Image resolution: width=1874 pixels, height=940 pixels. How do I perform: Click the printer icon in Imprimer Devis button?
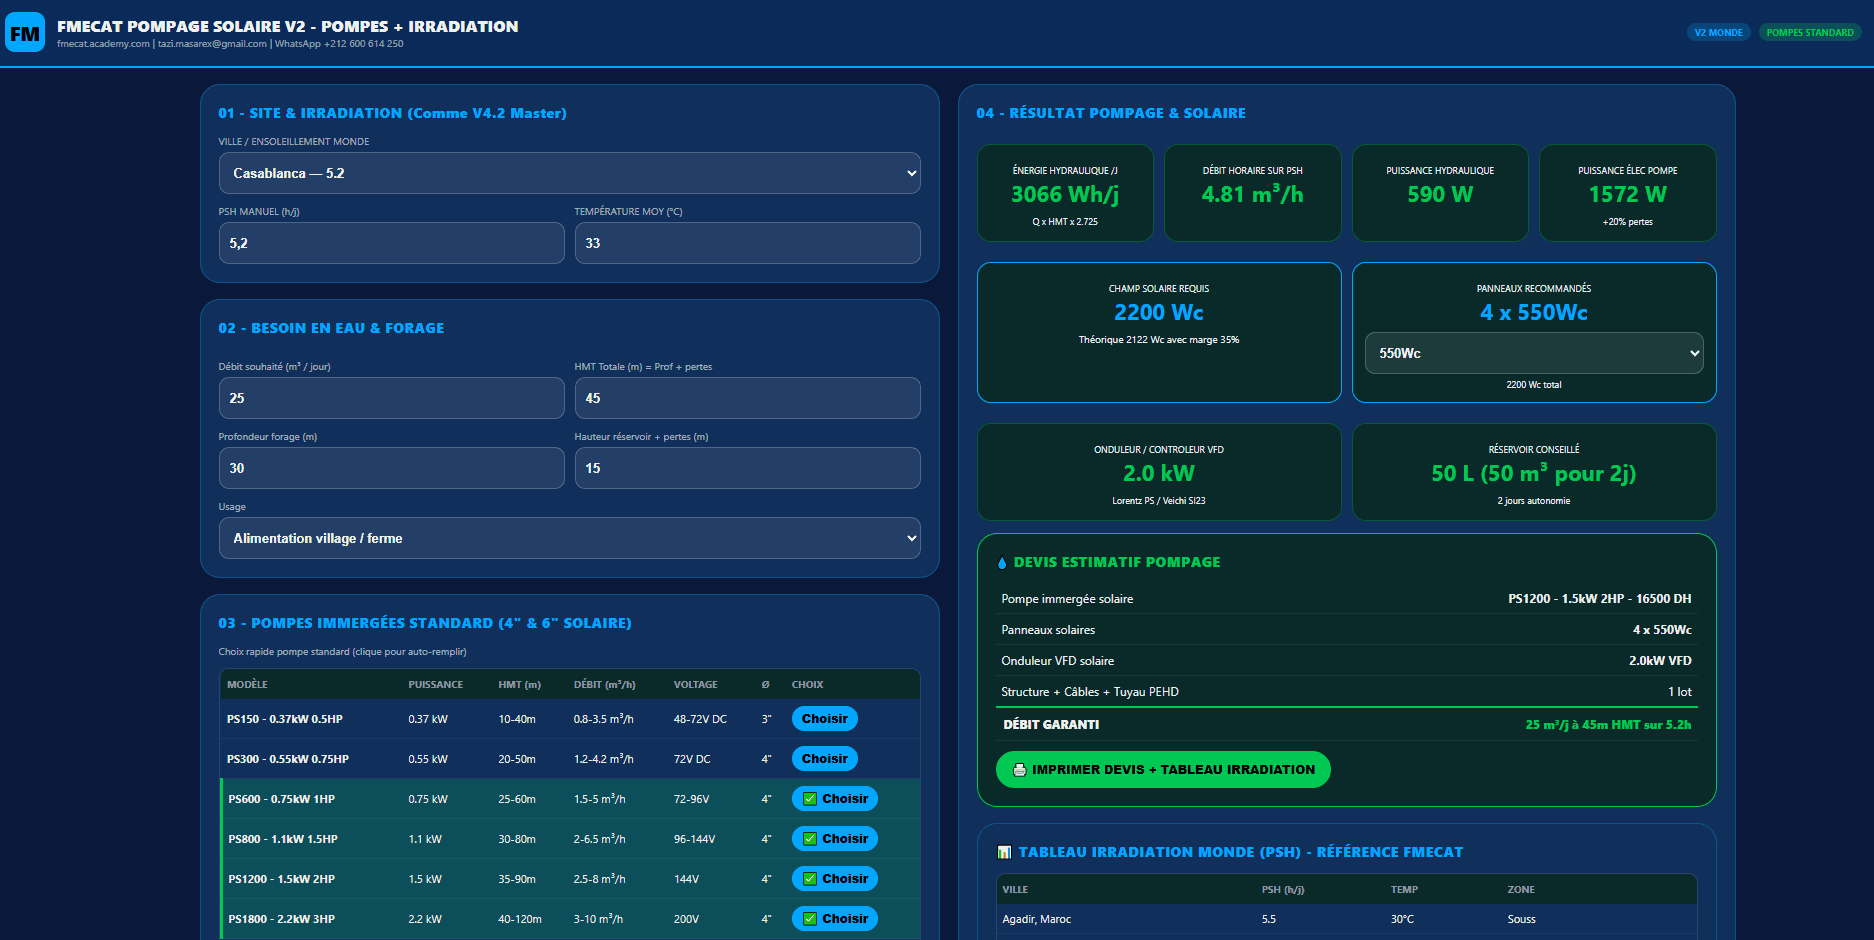pyautogui.click(x=1019, y=770)
